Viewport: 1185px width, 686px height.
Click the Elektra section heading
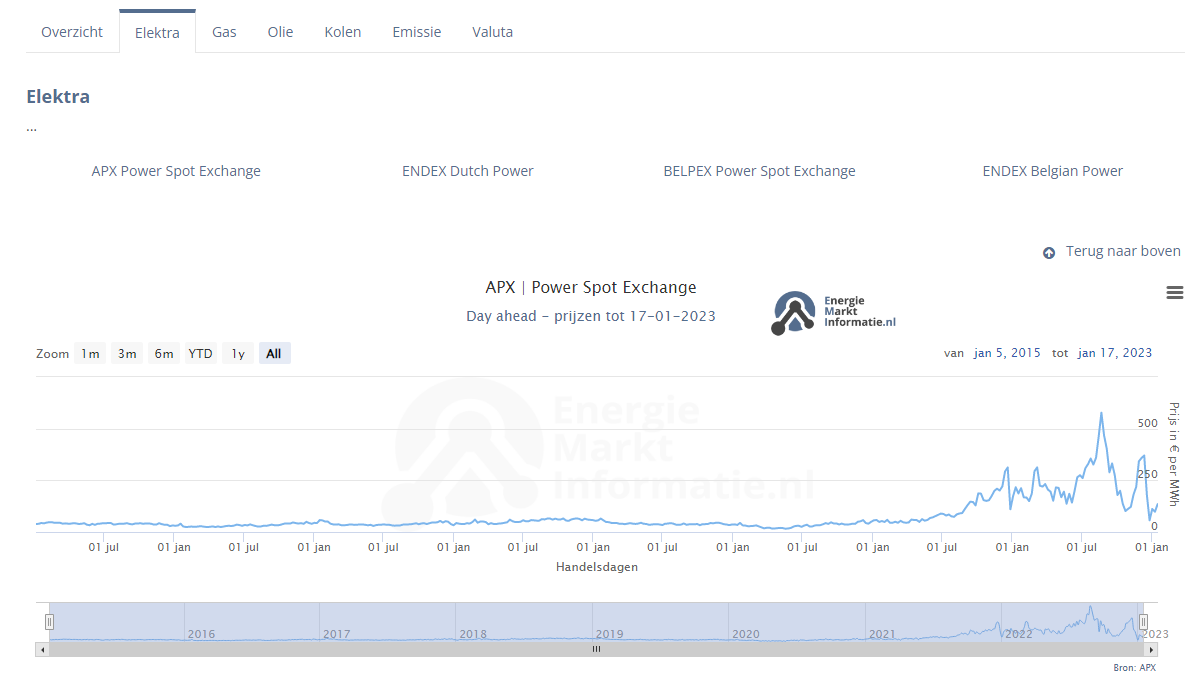(x=58, y=97)
